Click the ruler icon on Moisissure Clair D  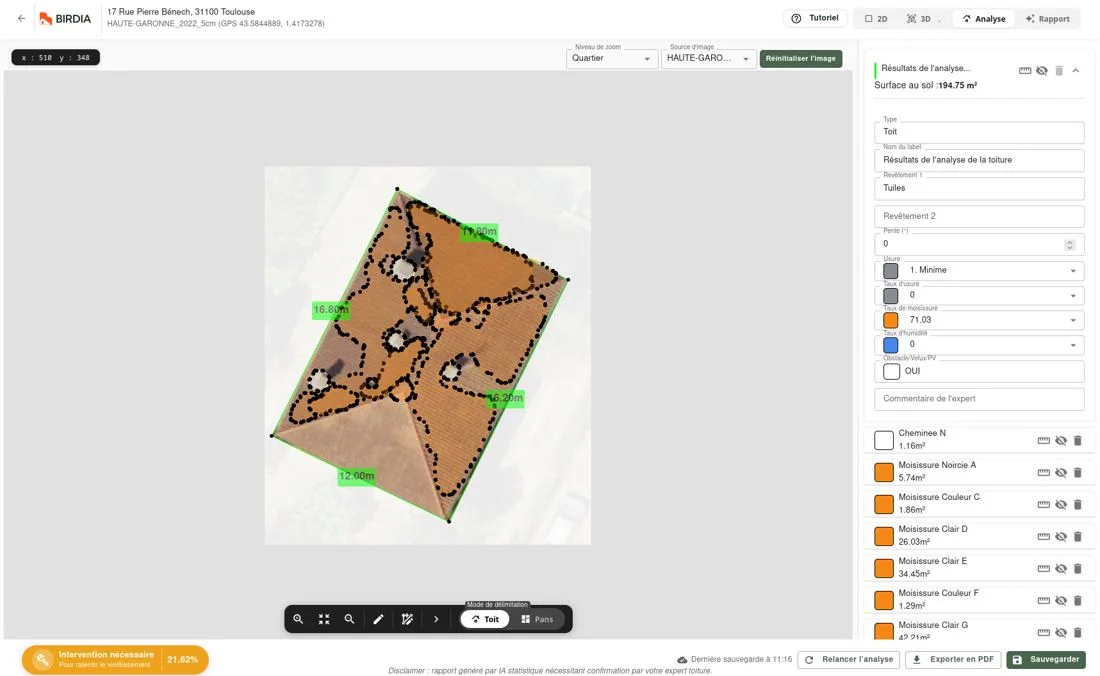(1043, 536)
